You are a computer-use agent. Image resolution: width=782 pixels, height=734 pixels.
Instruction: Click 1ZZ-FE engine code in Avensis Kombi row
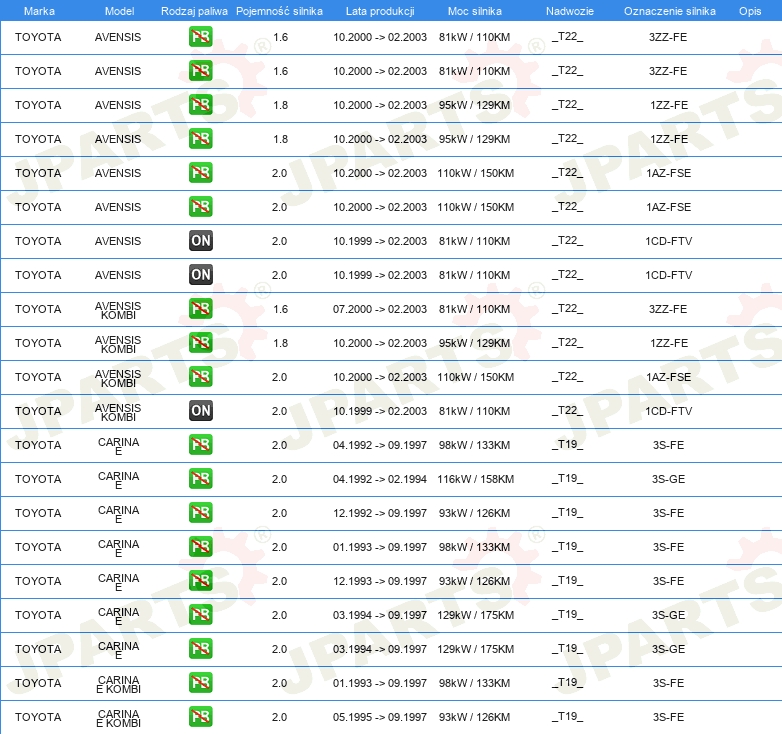668,343
